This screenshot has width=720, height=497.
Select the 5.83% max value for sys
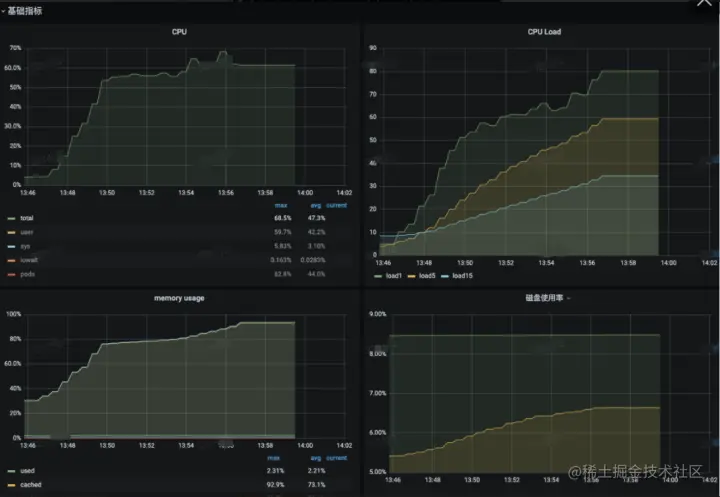pyautogui.click(x=282, y=246)
